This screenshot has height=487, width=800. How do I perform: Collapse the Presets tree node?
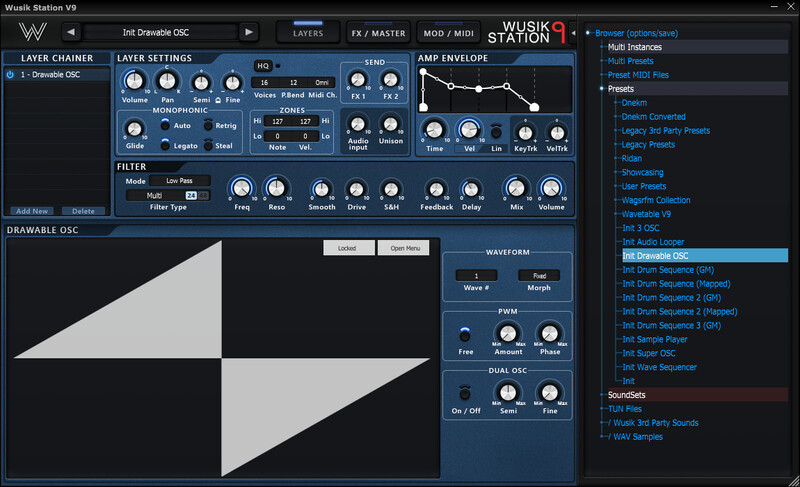coord(602,89)
